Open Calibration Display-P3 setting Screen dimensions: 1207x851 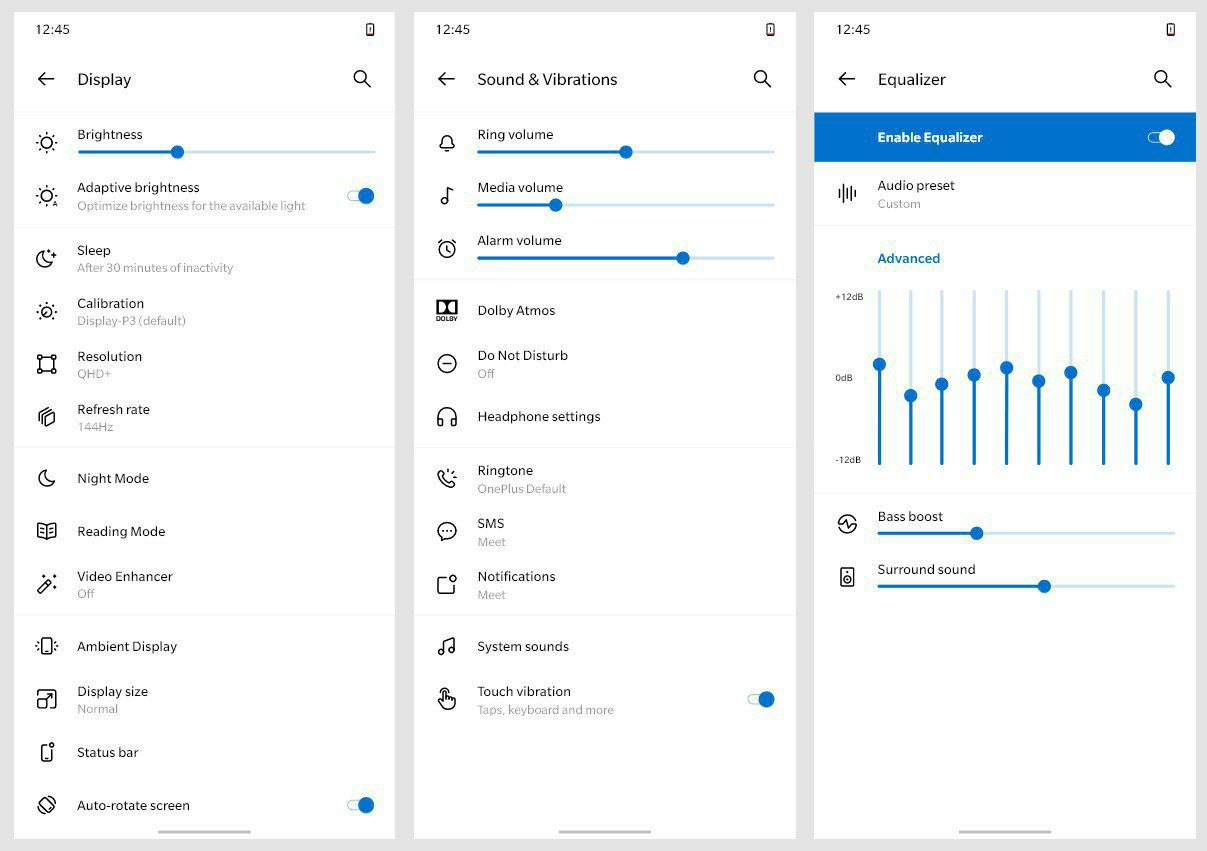[205, 311]
